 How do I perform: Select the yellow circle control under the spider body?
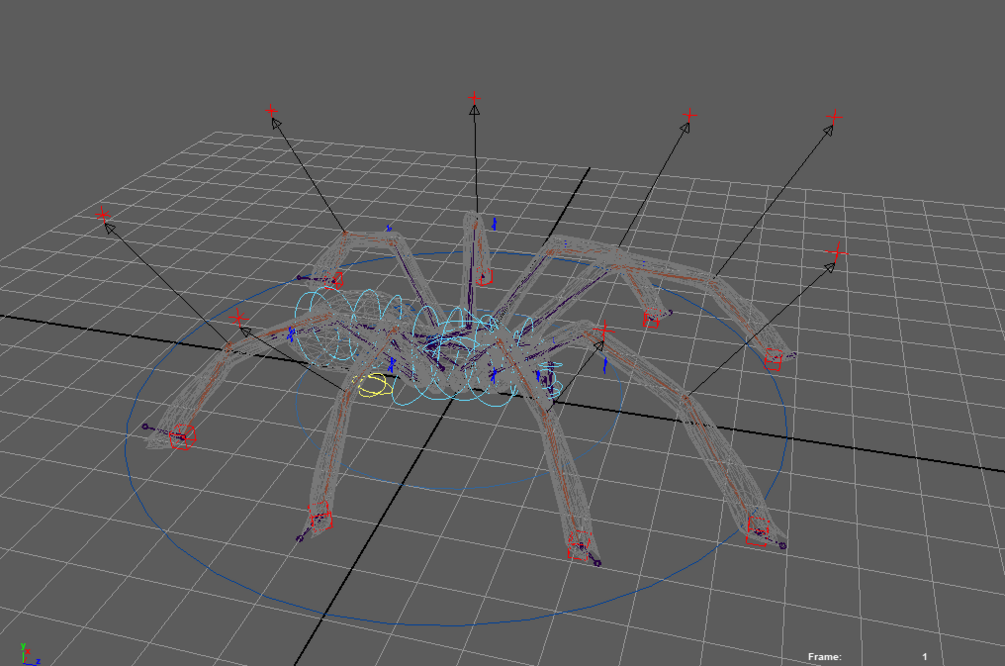(374, 386)
